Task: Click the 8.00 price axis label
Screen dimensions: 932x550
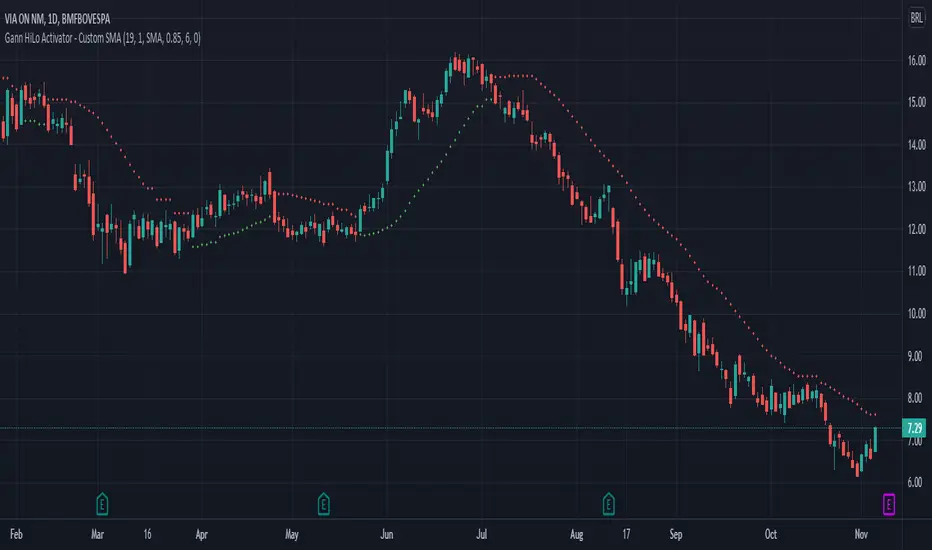Action: pyautogui.click(x=917, y=398)
